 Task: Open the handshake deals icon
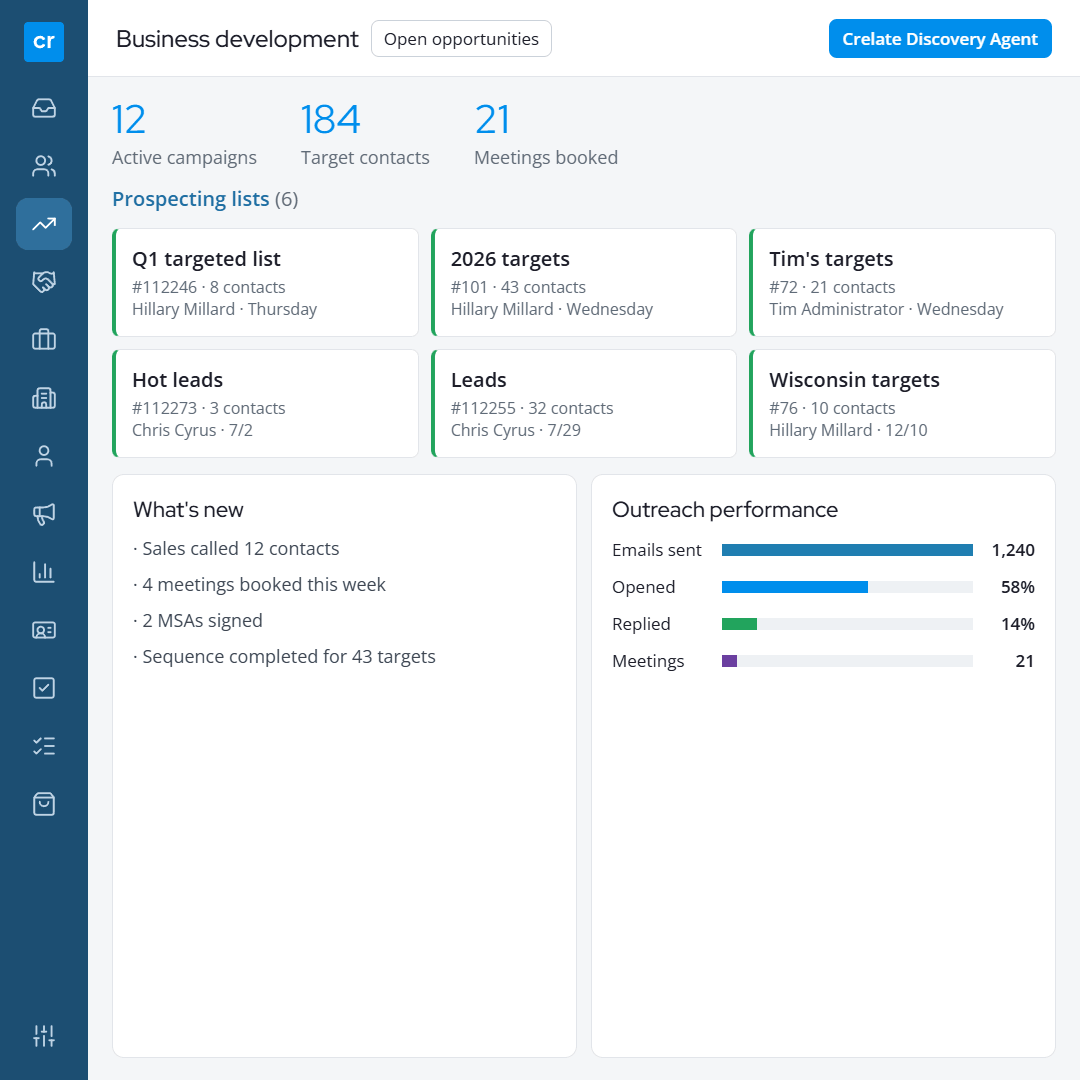pos(44,282)
